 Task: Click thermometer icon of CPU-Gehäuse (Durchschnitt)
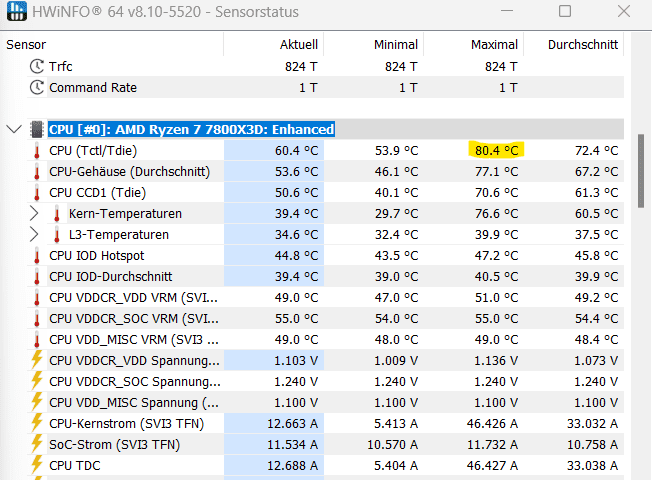click(37, 171)
